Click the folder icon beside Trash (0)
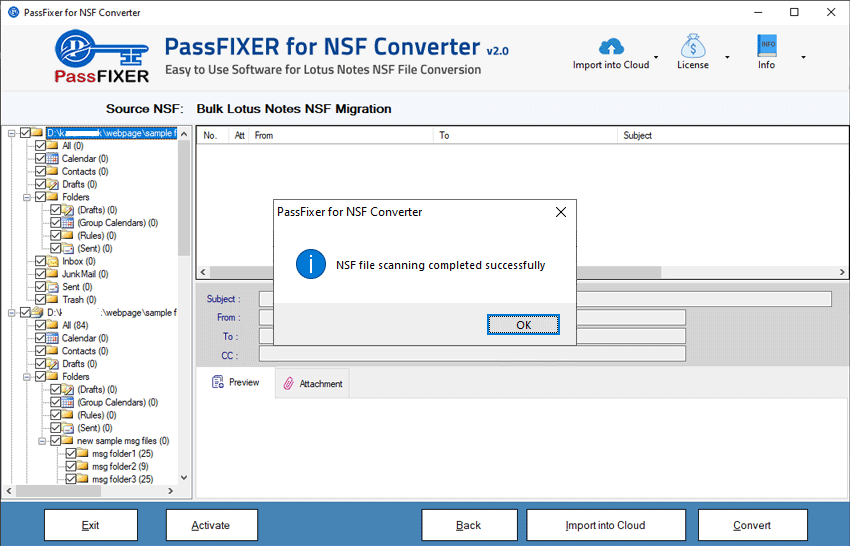The width and height of the screenshot is (850, 546). 53,299
